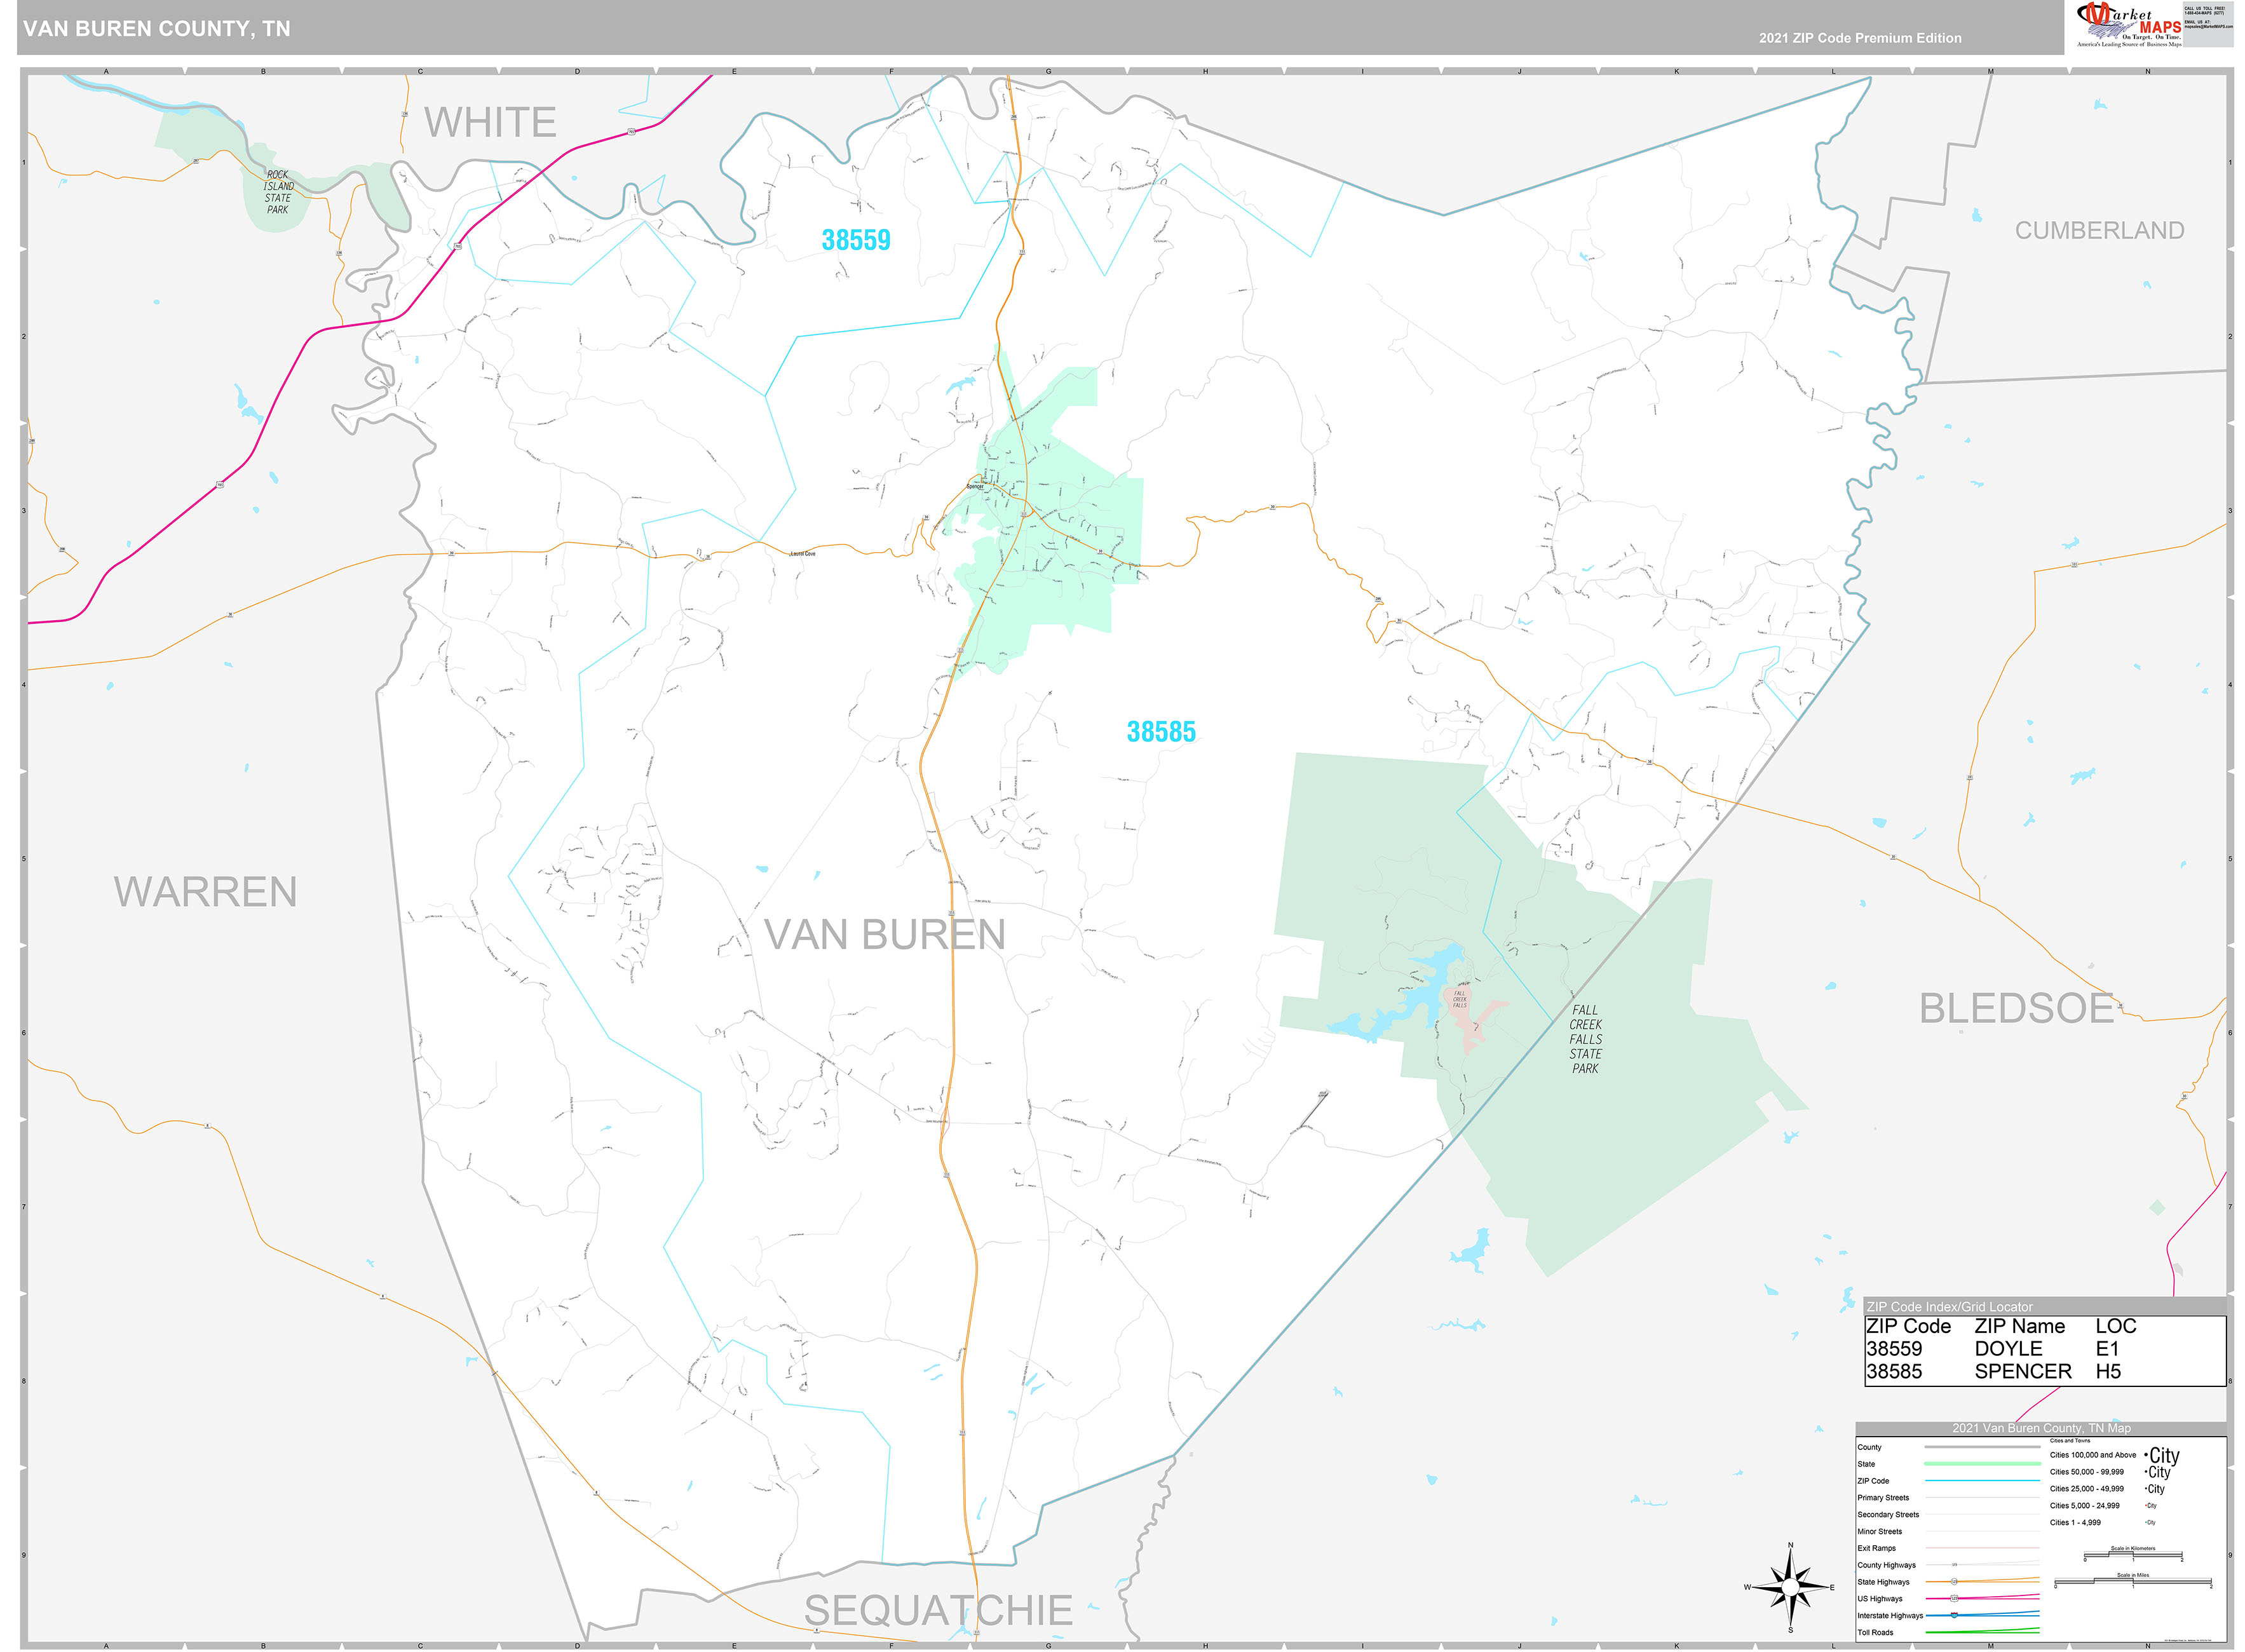Click the compass rose symbol

point(1790,1587)
